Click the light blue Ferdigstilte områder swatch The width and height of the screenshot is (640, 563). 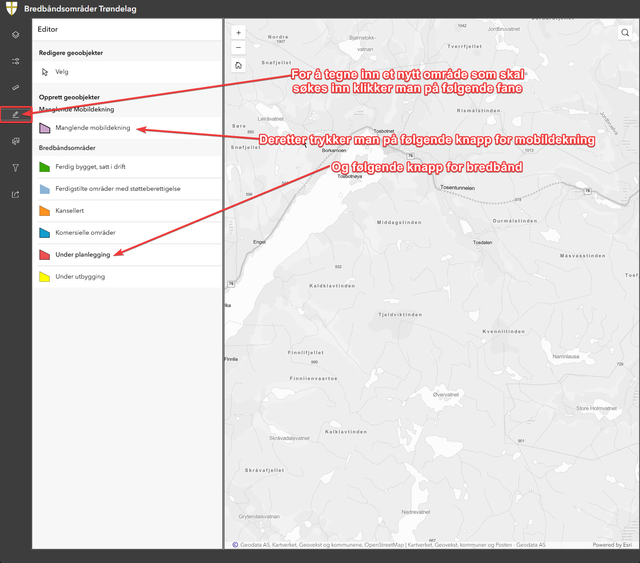tap(44, 189)
